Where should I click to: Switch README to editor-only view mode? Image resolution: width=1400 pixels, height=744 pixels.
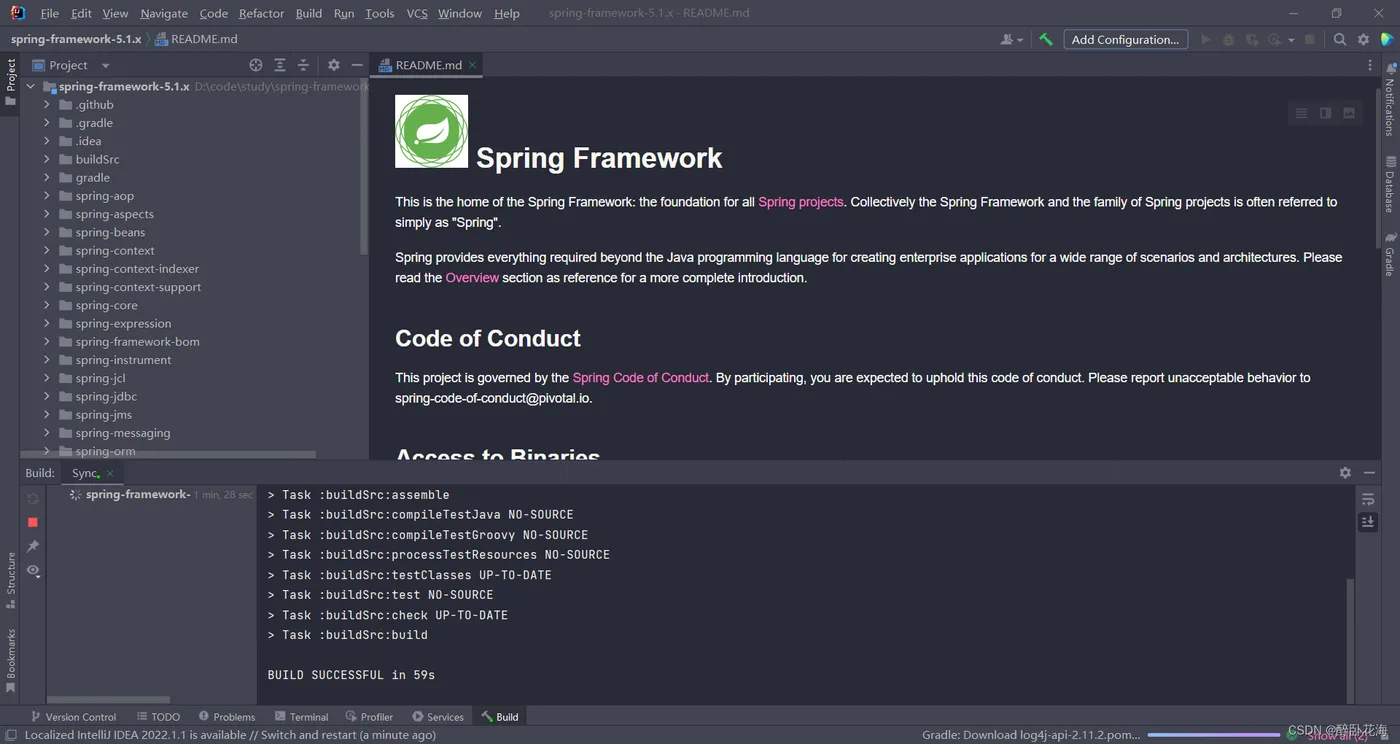coord(1301,113)
